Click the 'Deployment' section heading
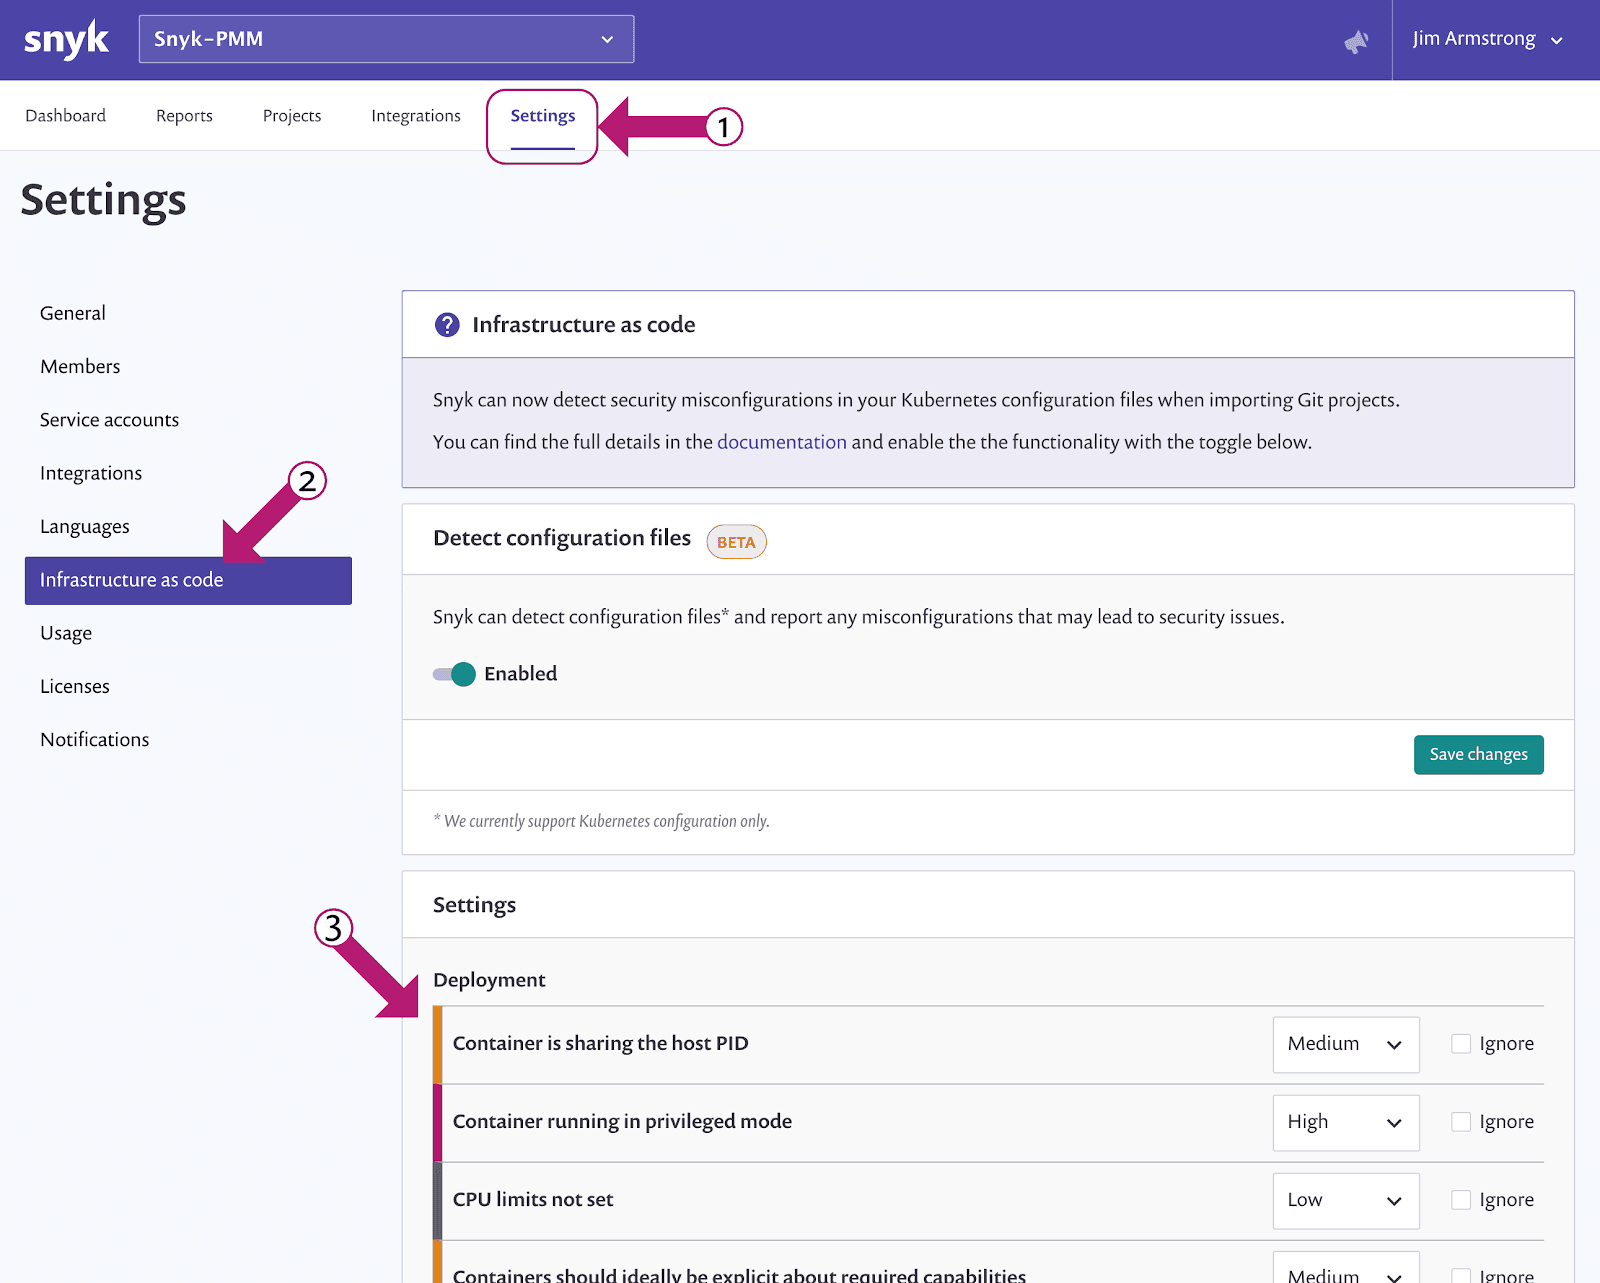 point(489,980)
